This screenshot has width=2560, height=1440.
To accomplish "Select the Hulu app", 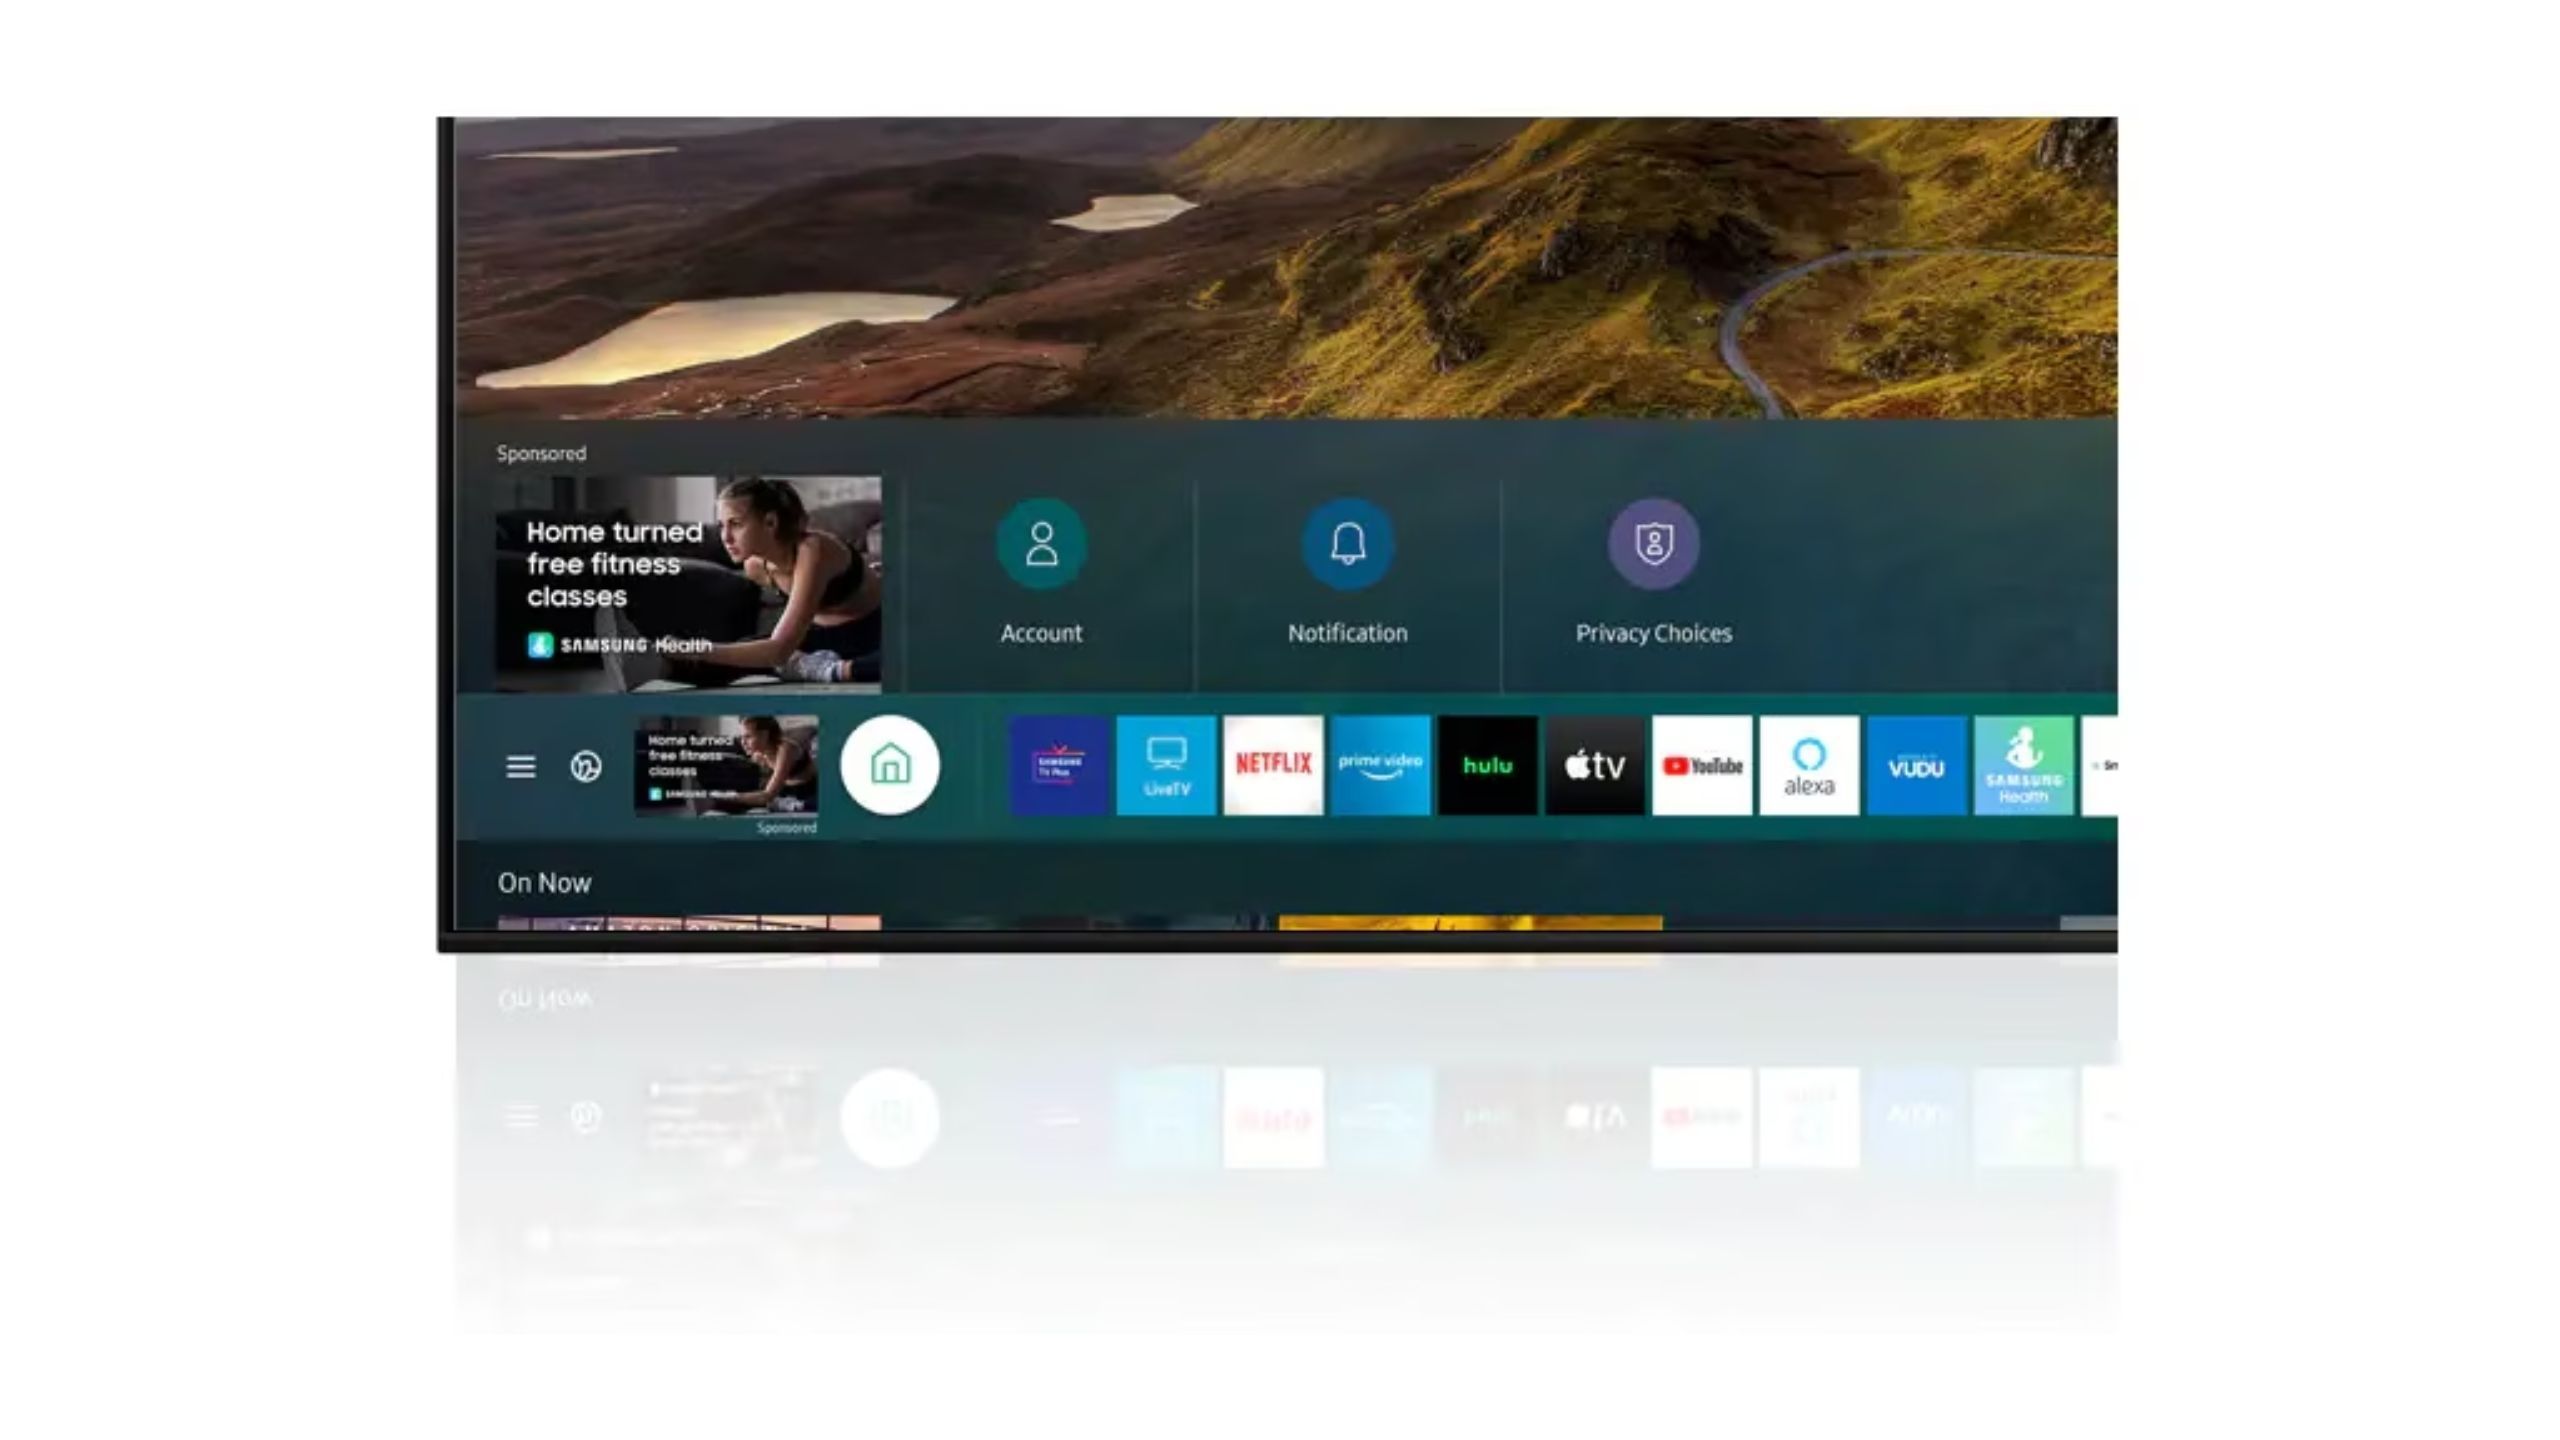I will click(x=1487, y=765).
